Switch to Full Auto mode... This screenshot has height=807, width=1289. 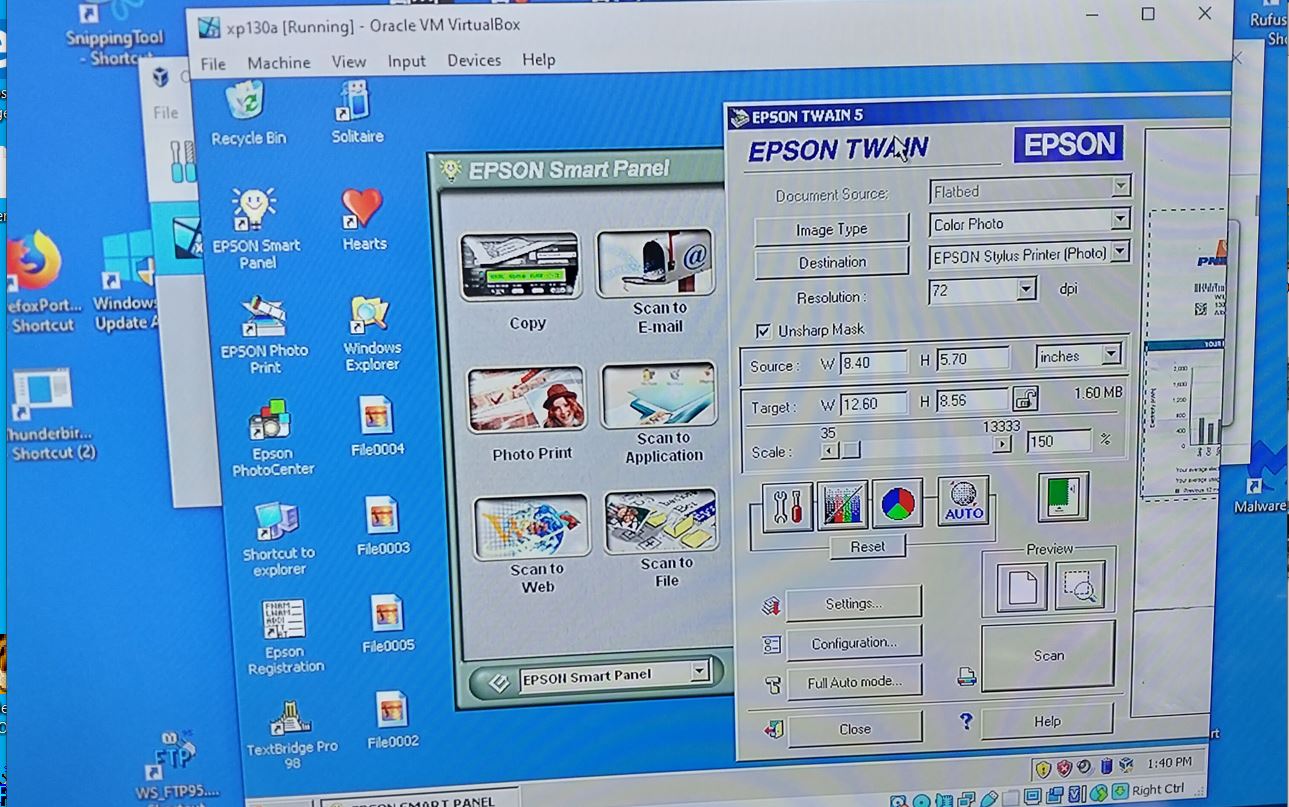coord(854,682)
